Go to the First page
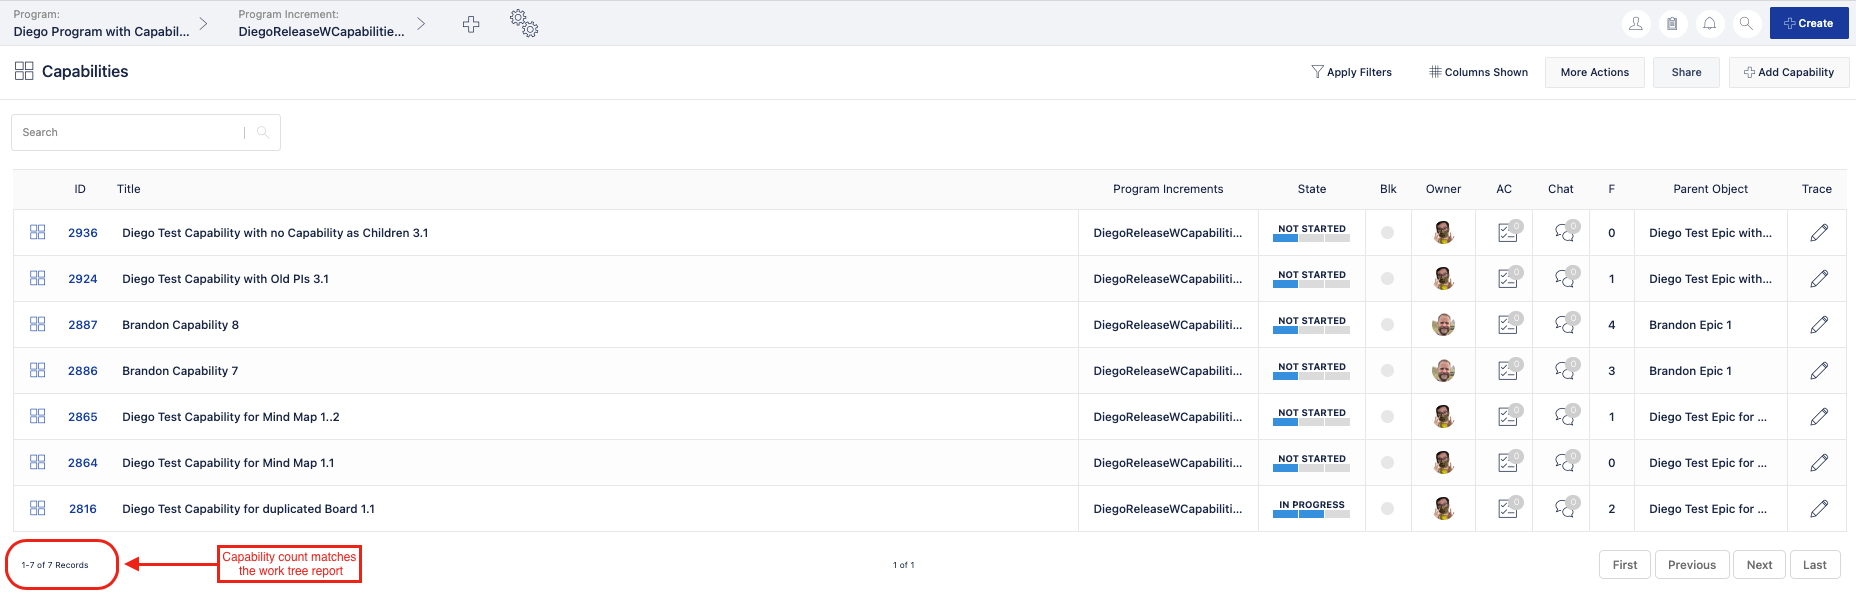 [1625, 565]
